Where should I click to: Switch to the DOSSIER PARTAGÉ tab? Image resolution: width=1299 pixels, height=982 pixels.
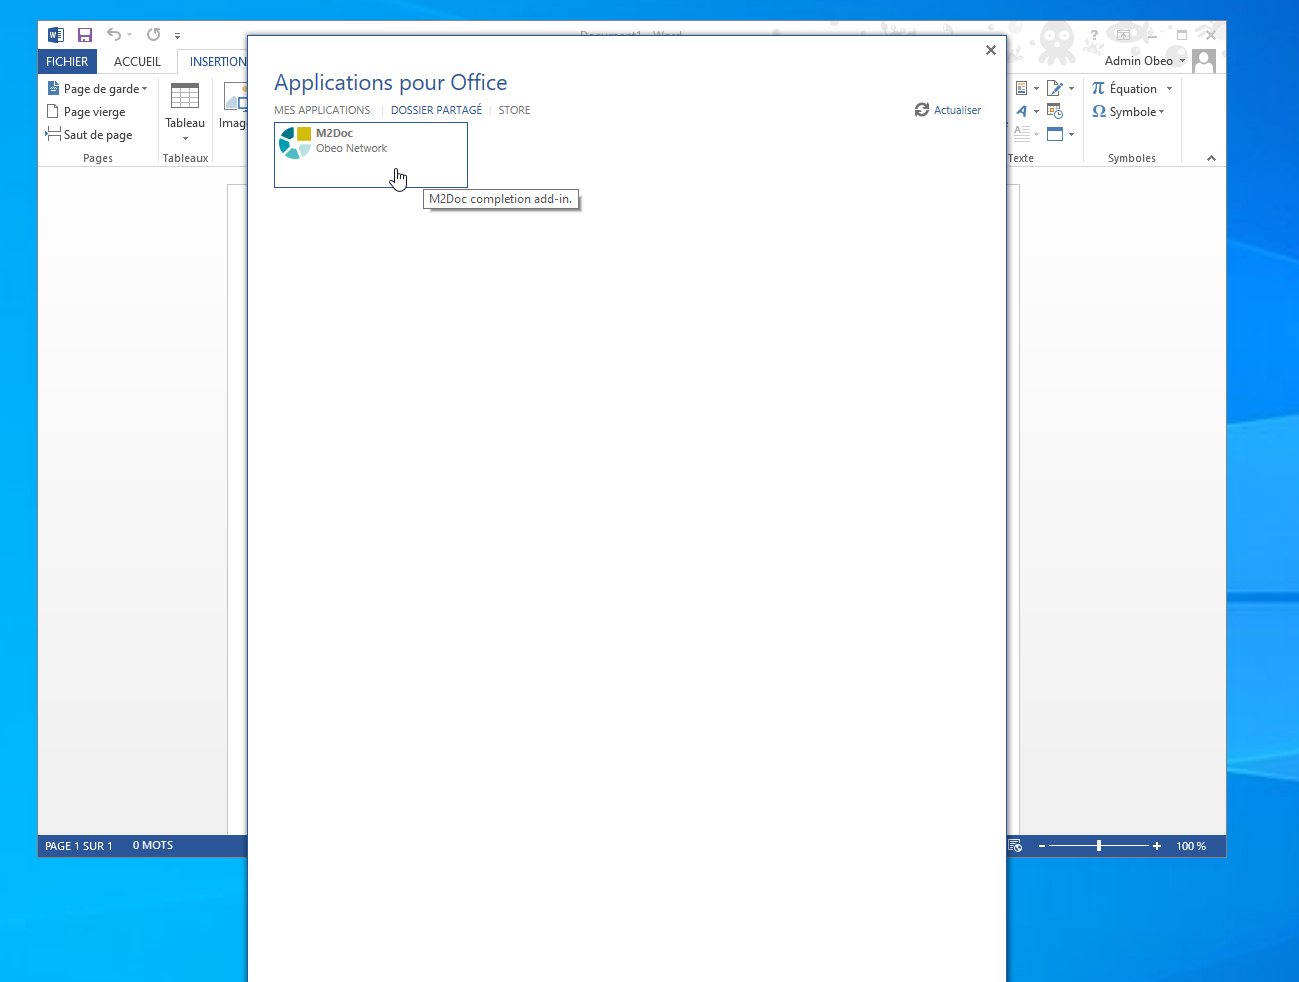pos(436,110)
